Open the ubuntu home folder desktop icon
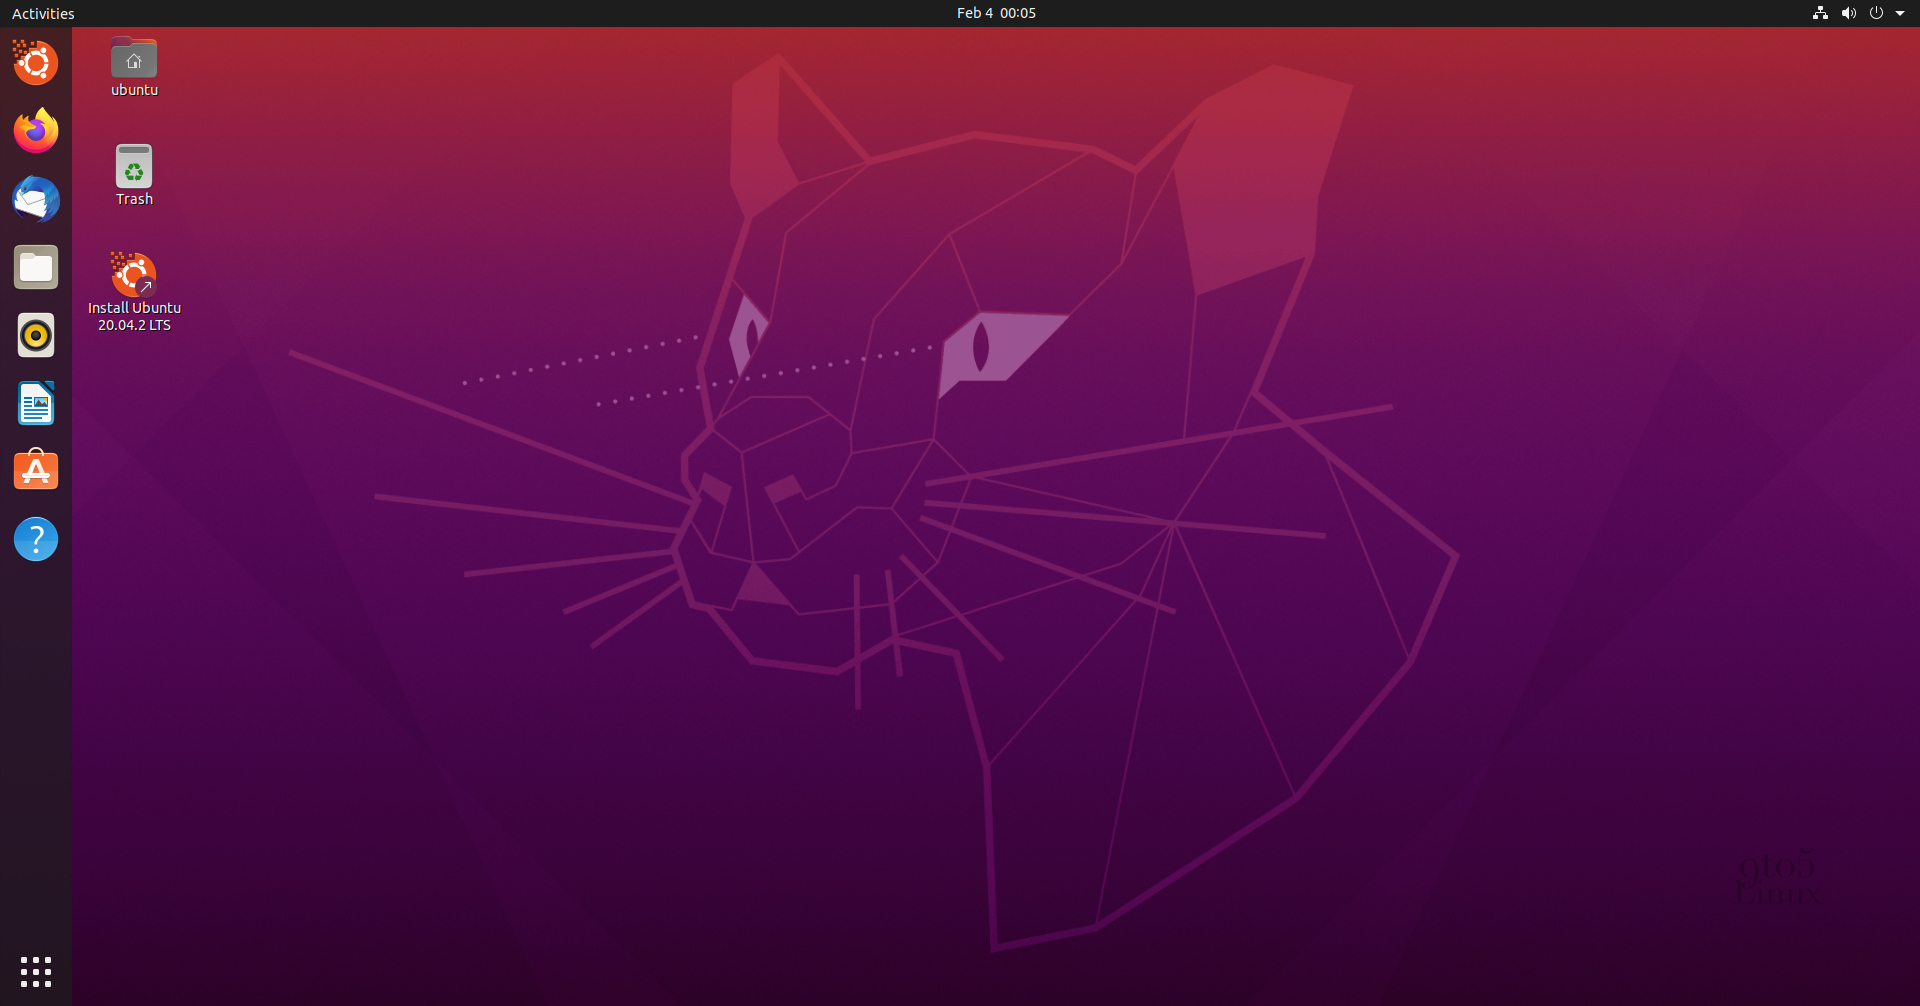Viewport: 1920px width, 1006px height. (x=134, y=67)
